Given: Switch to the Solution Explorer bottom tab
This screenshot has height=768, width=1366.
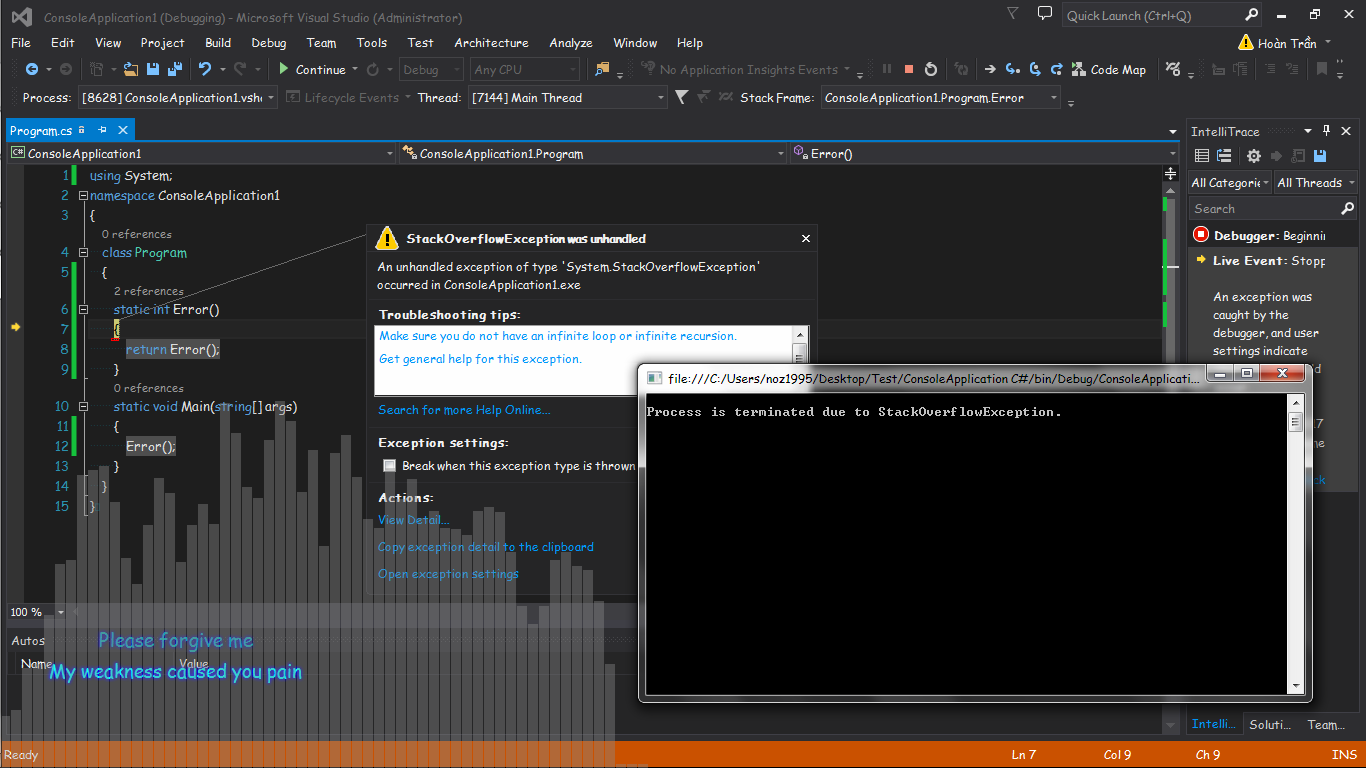Looking at the screenshot, I should pyautogui.click(x=1270, y=724).
